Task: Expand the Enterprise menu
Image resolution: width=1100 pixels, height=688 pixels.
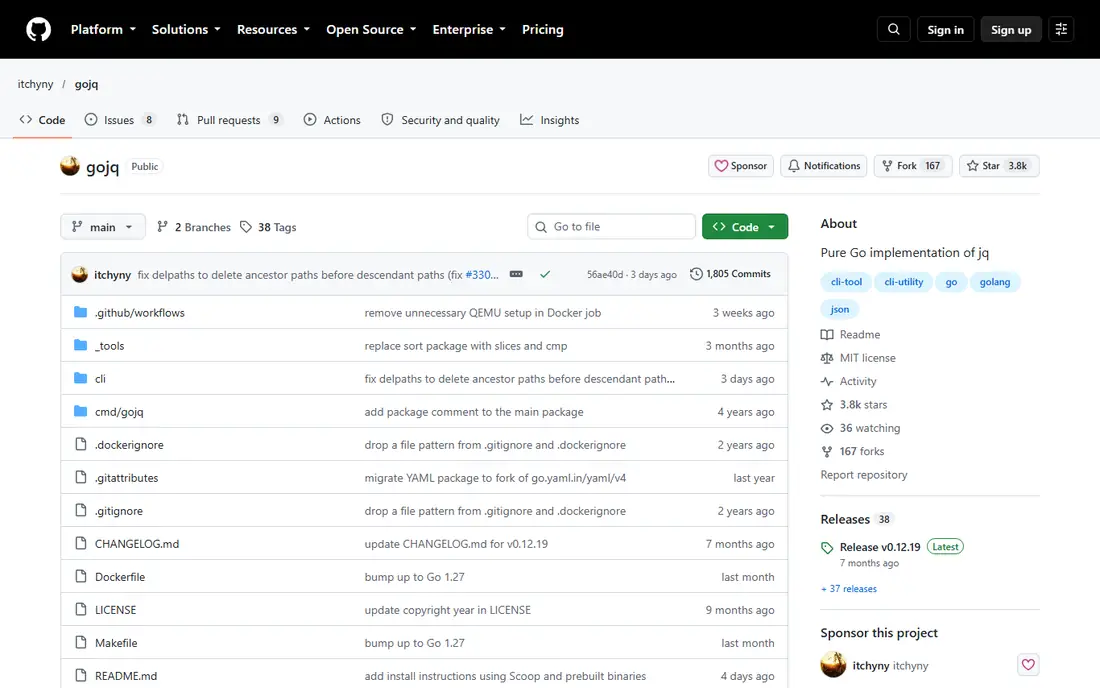Action: click(469, 29)
